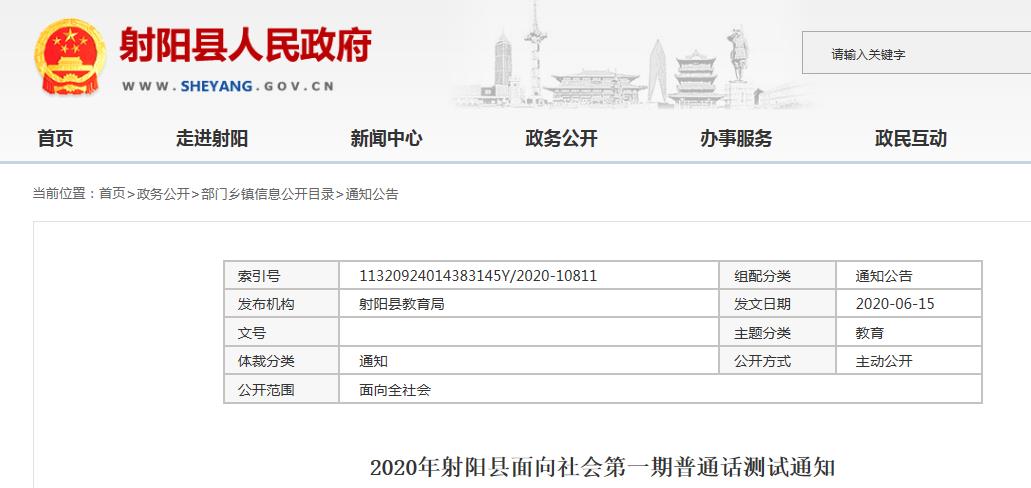Open the 办事服务 navigation menu
Screen dimensions: 1031x488
click(736, 139)
